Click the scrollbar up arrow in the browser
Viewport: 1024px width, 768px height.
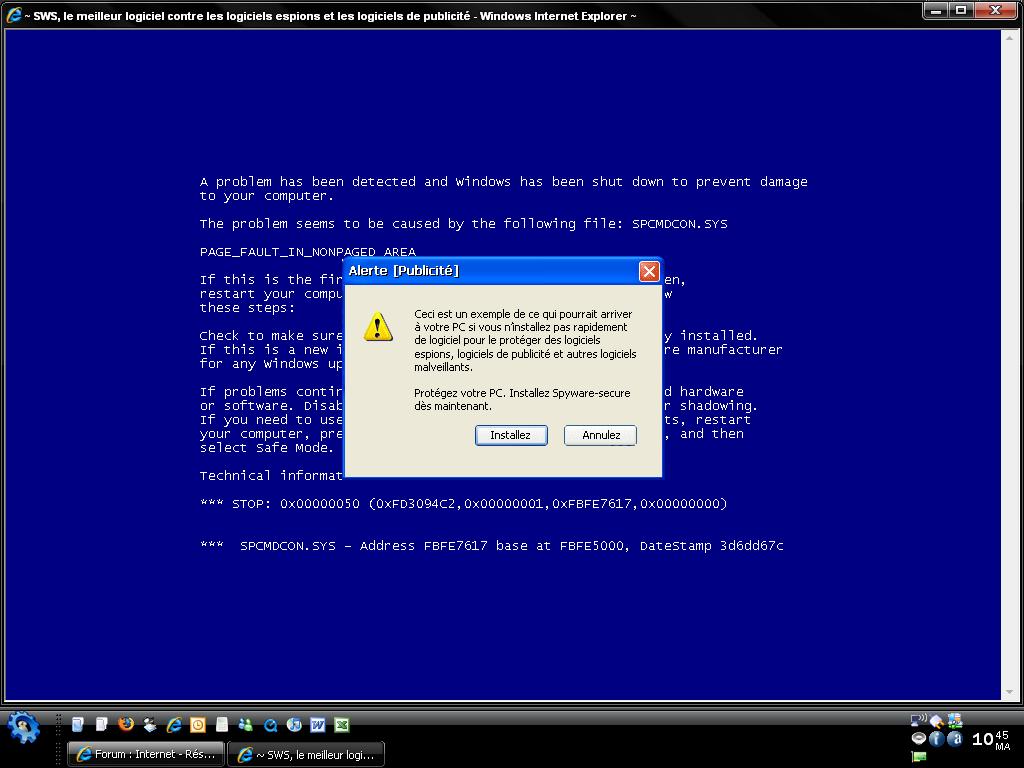[x=1009, y=38]
